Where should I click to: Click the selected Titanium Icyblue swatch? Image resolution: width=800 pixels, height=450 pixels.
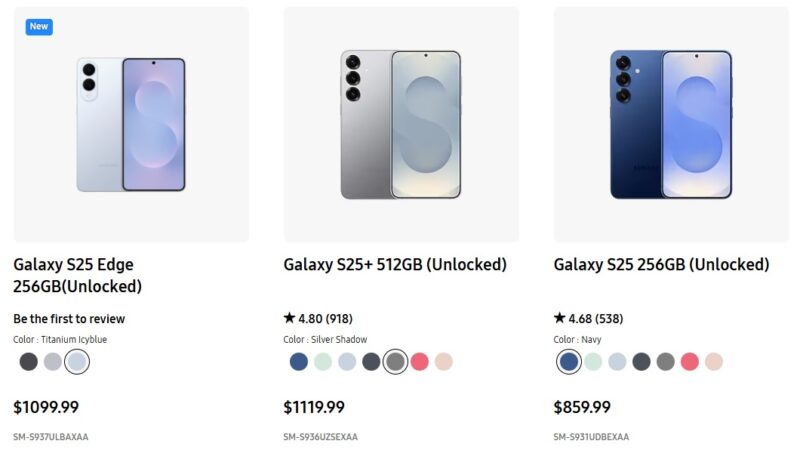tap(76, 362)
